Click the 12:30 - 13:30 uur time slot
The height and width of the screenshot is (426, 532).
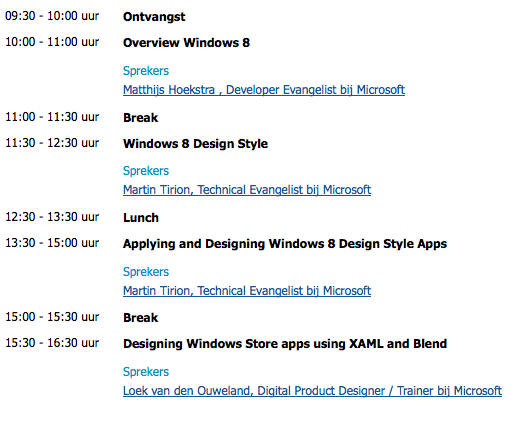[52, 217]
